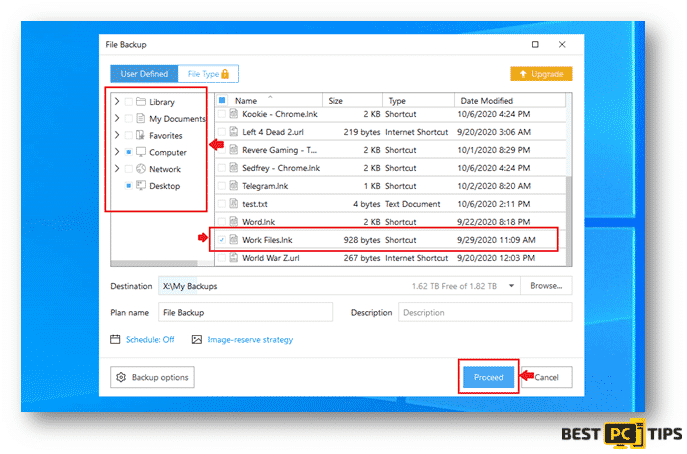Click the Cancel button
This screenshot has height=454, width=687.
(547, 377)
